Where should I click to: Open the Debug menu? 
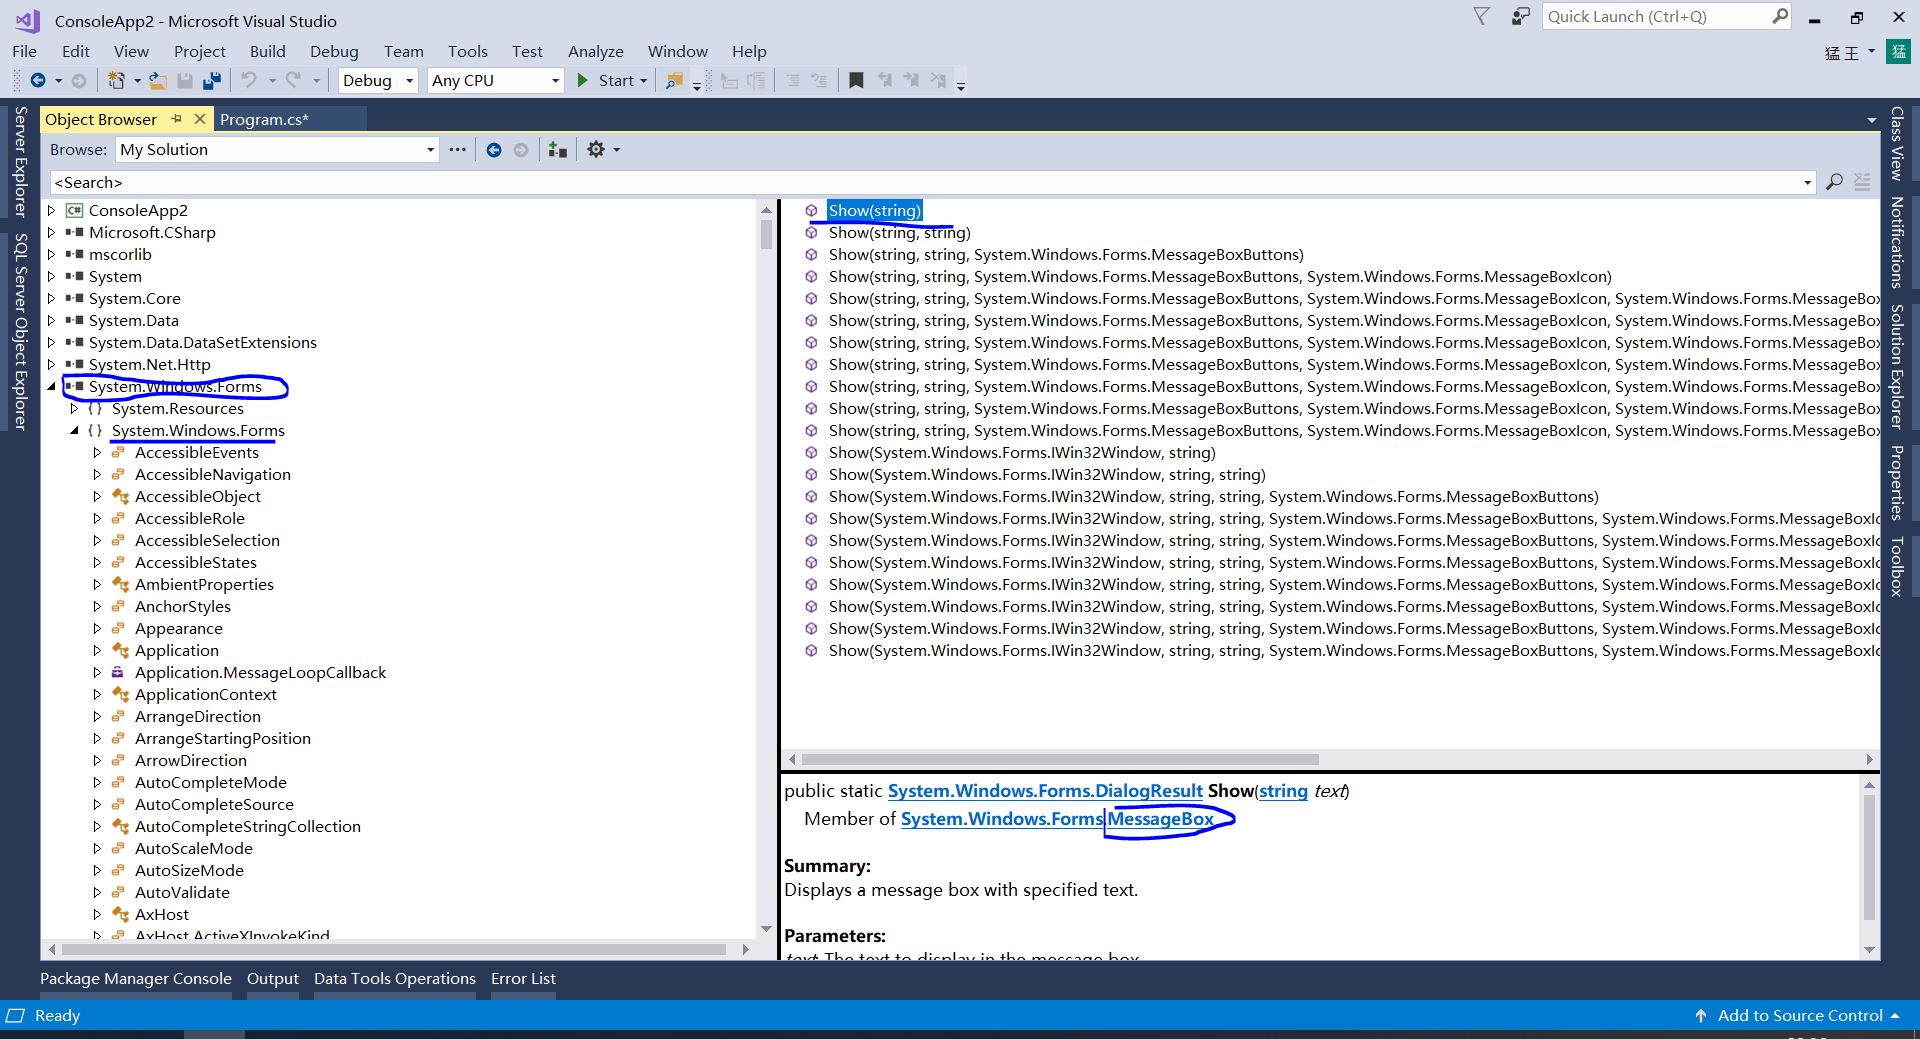[334, 52]
